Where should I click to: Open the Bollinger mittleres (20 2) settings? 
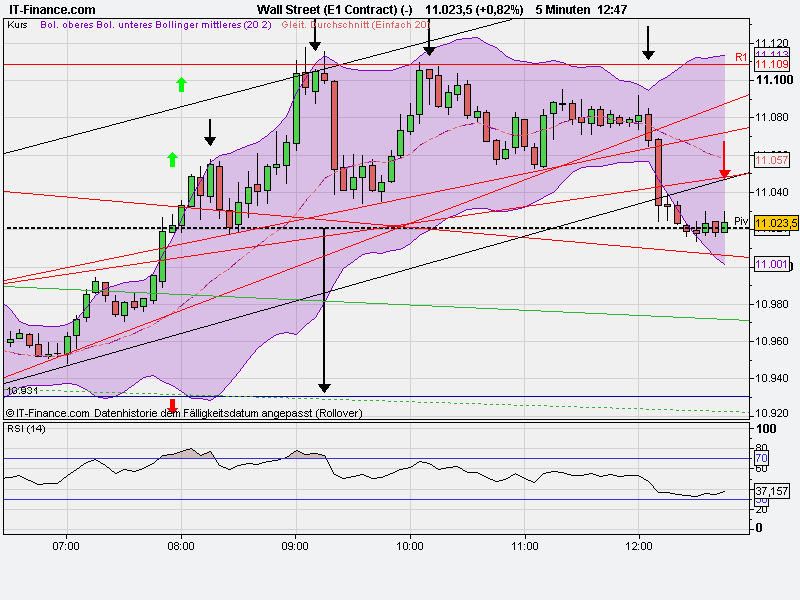(x=215, y=28)
